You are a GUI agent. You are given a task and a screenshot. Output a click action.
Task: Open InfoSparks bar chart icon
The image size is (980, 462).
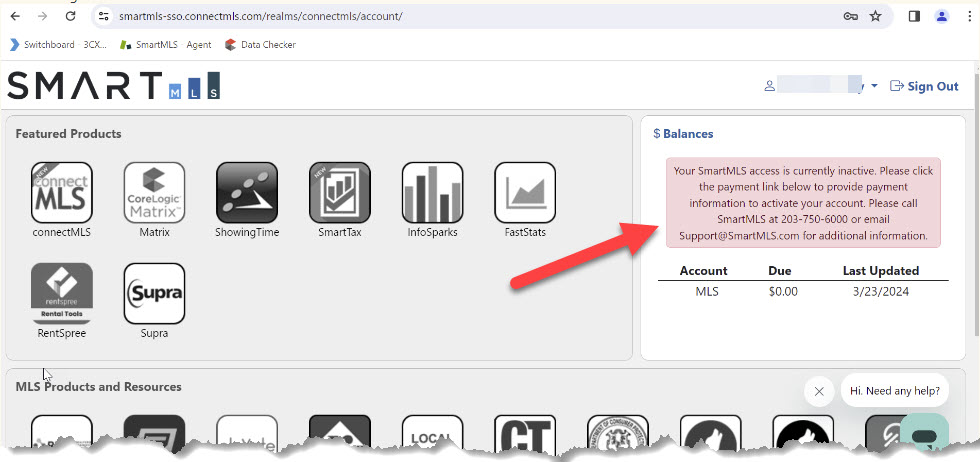coord(432,193)
